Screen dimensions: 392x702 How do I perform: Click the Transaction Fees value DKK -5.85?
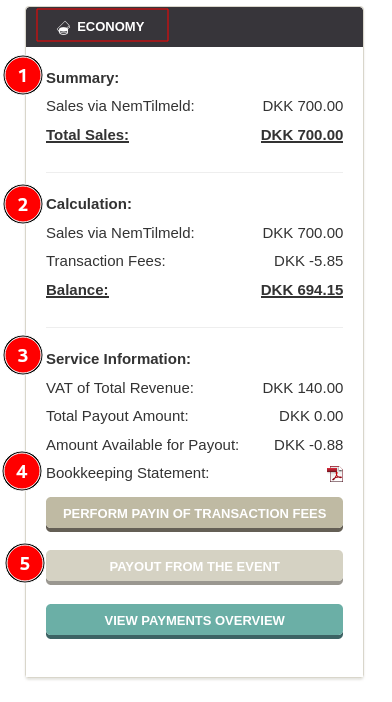coord(309,261)
